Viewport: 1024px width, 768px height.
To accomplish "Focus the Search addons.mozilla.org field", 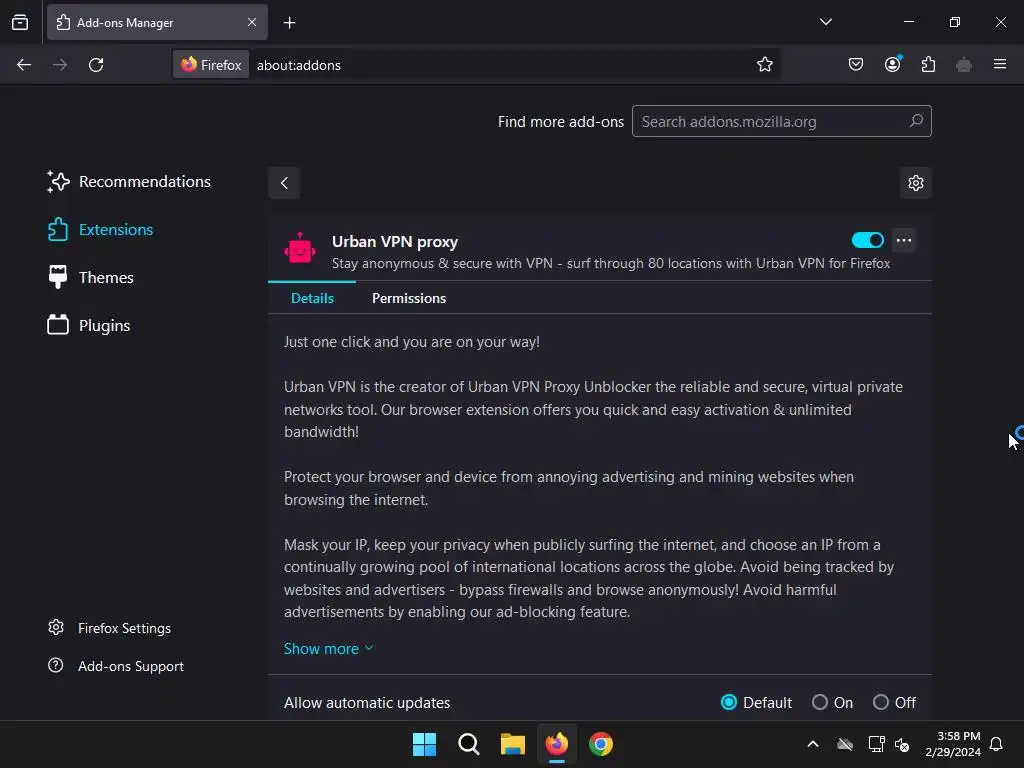I will (781, 121).
